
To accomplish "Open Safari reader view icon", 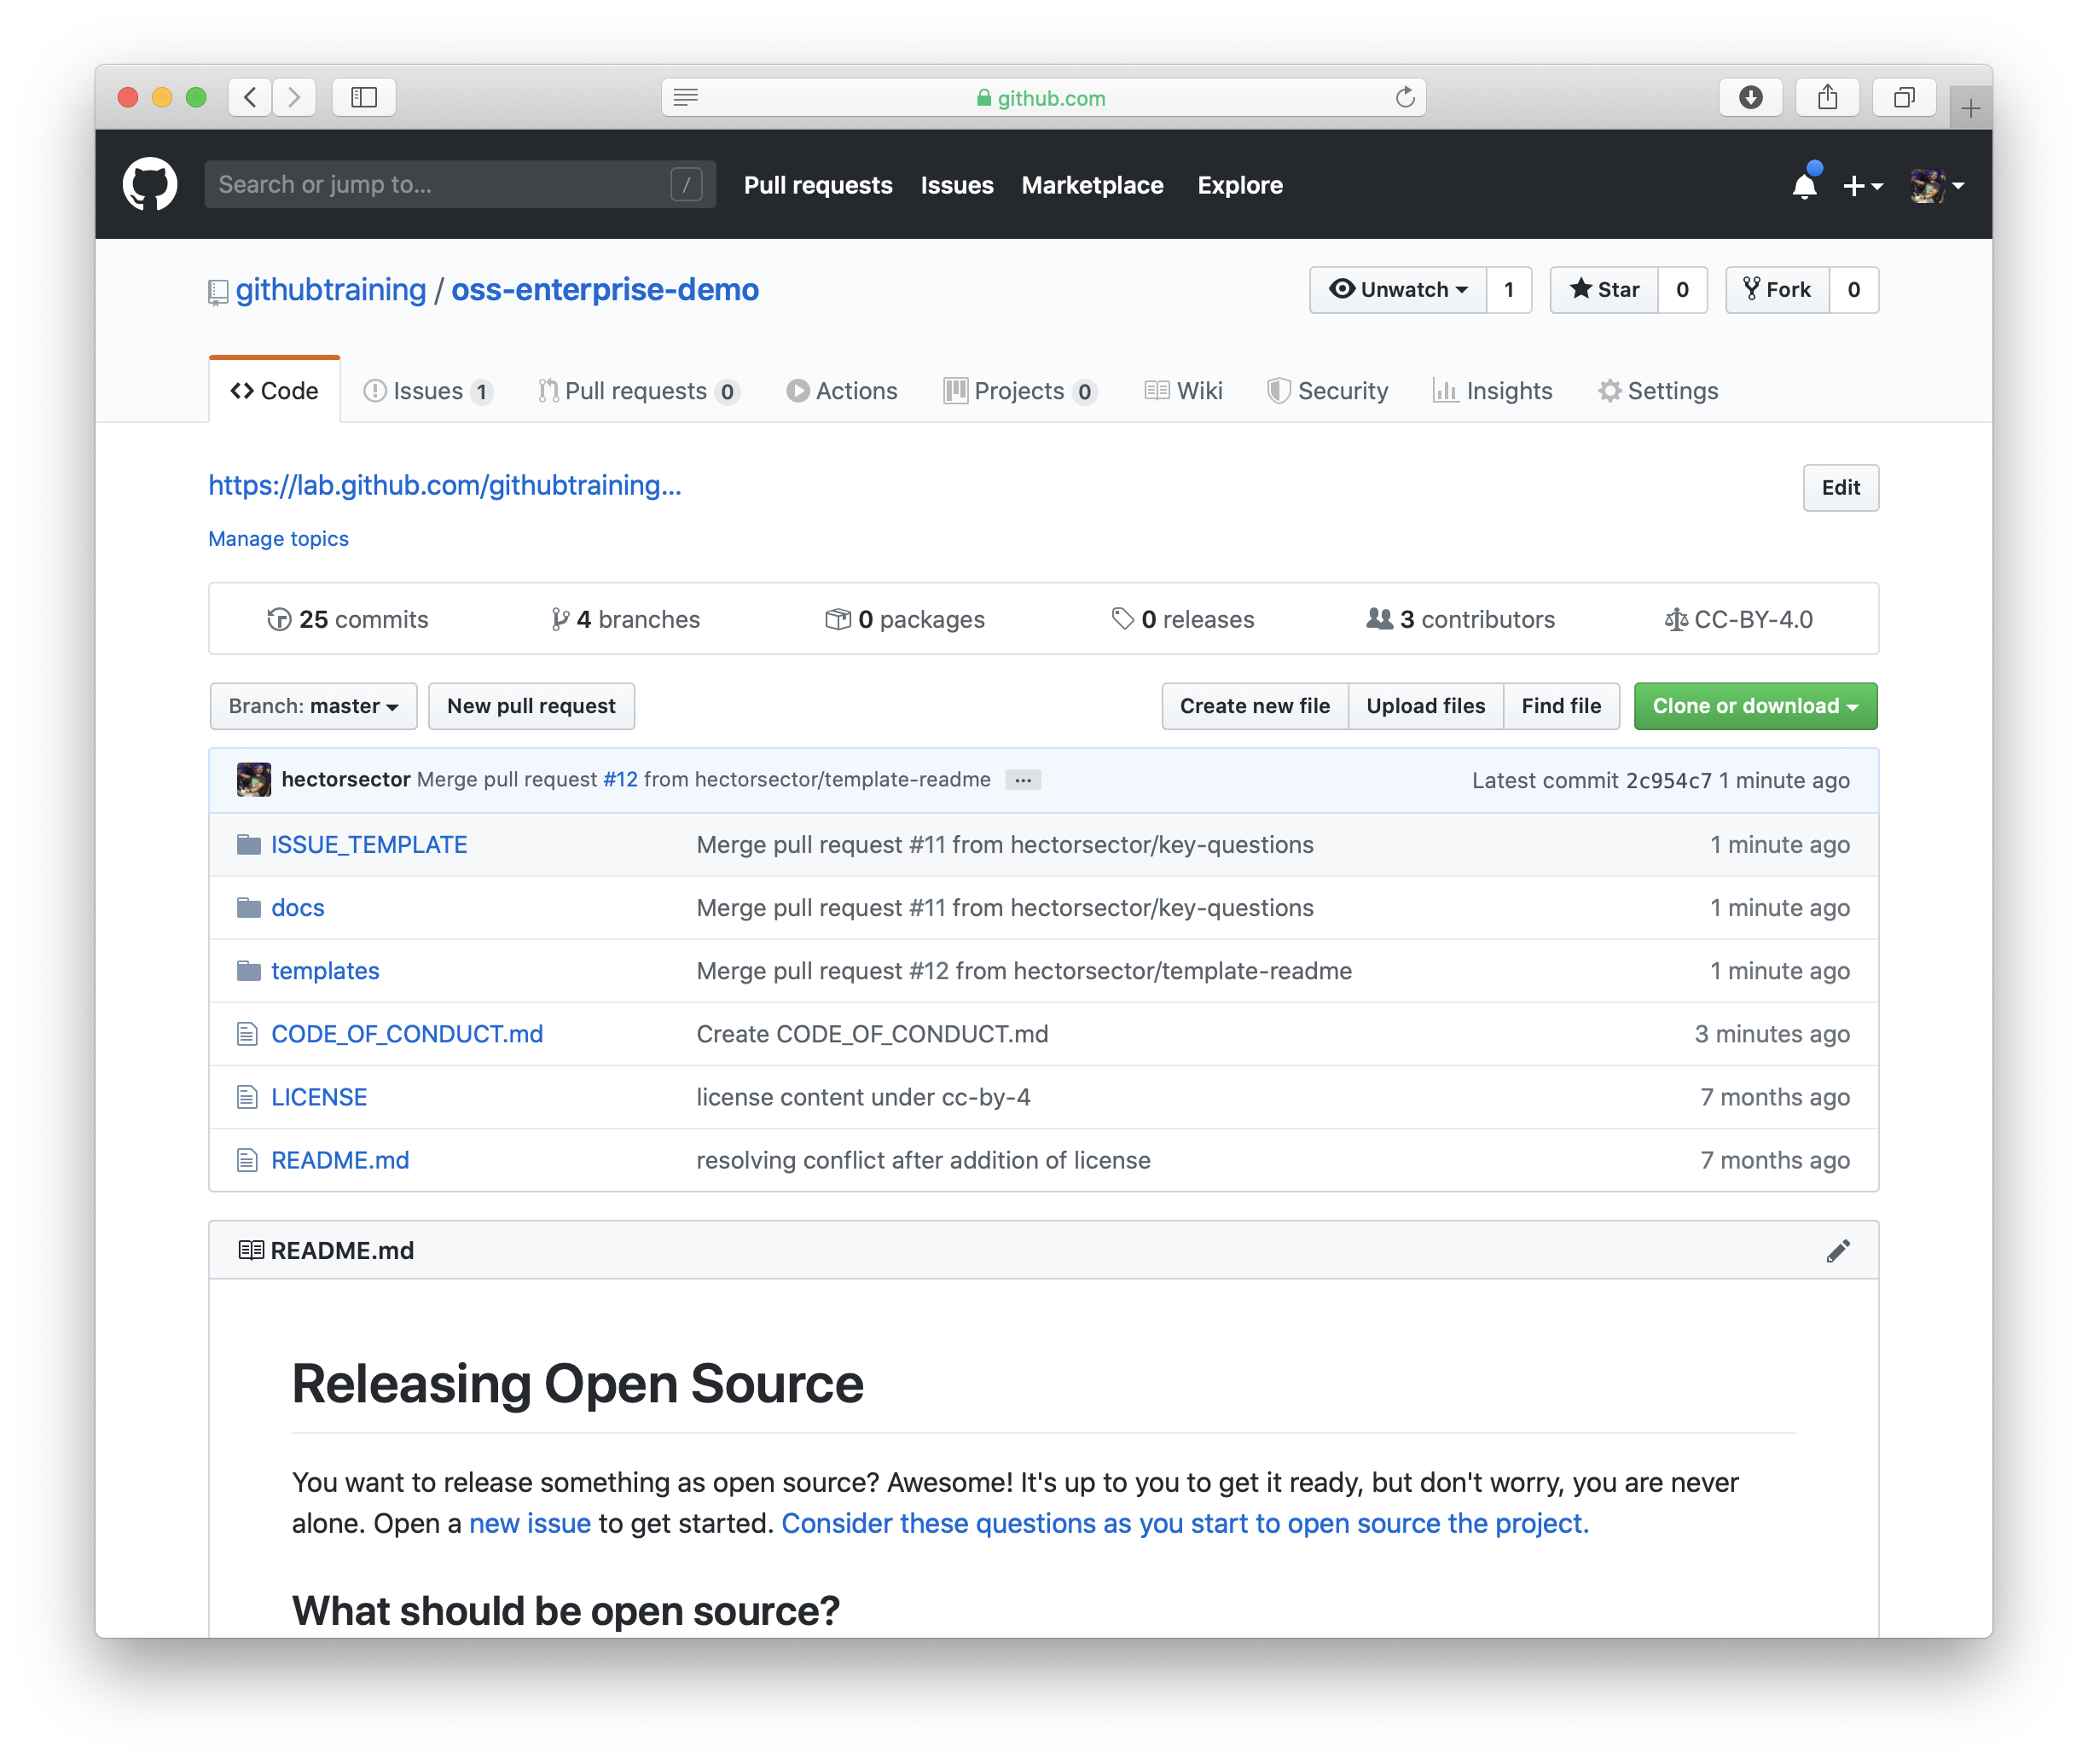I will pos(686,97).
